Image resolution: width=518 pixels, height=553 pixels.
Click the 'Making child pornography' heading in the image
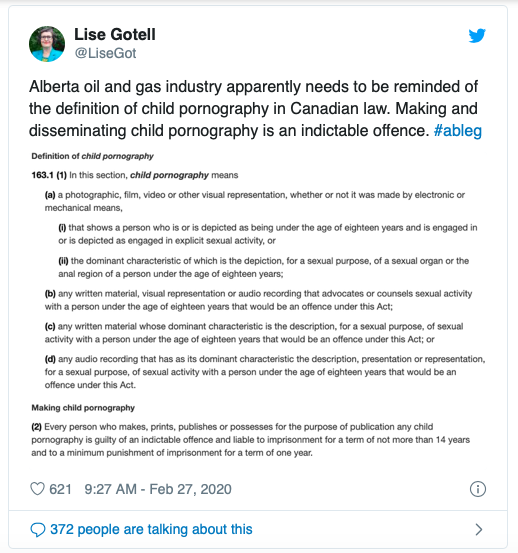83,408
